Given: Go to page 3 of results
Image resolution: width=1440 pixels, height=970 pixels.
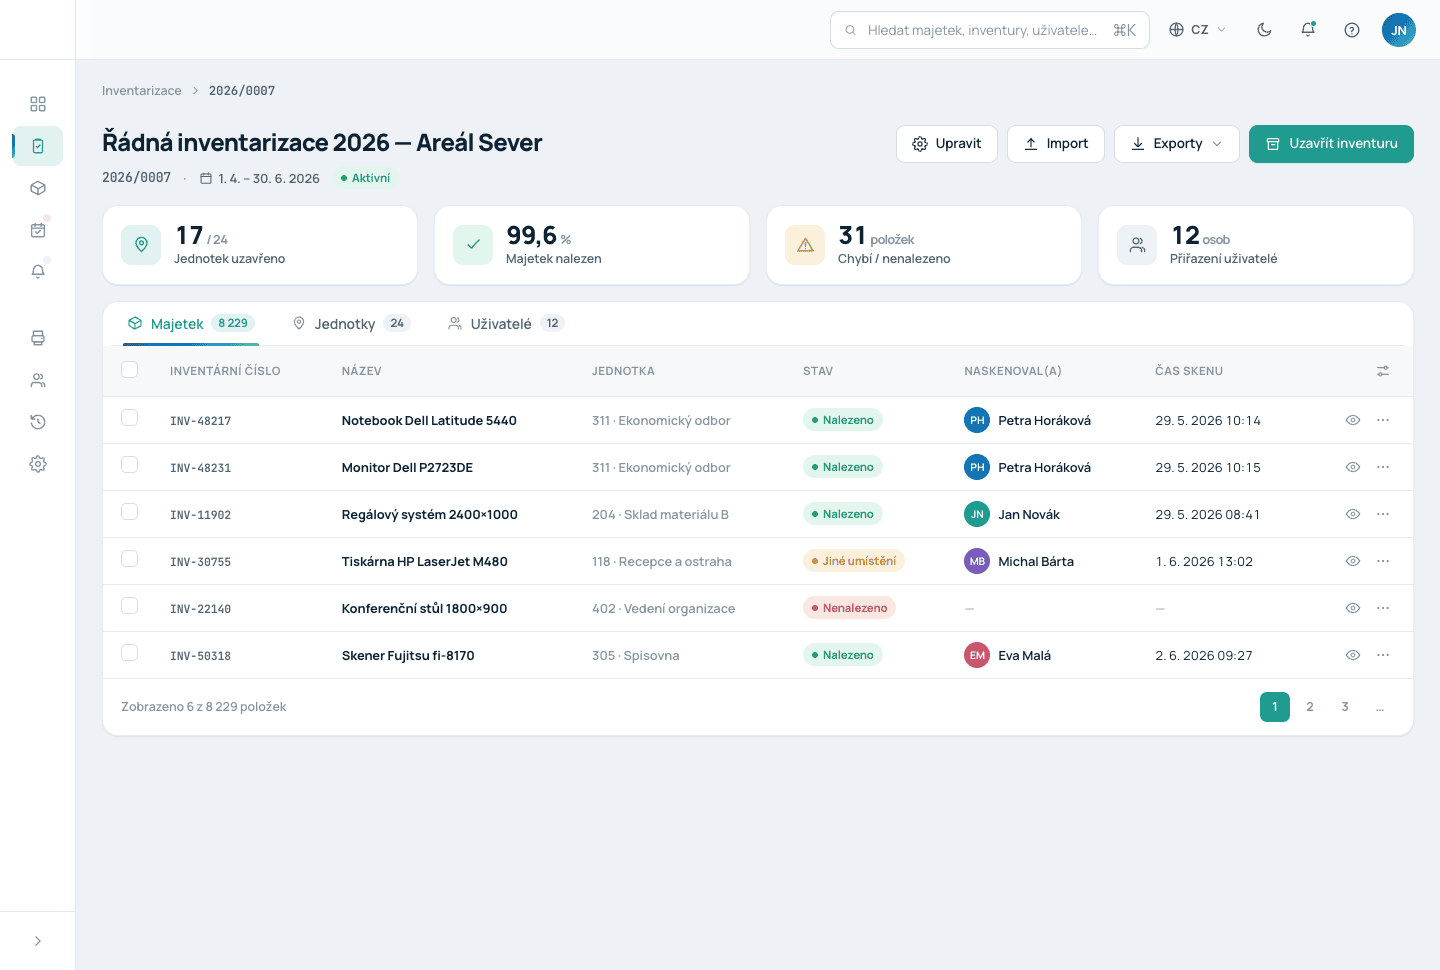Looking at the screenshot, I should click(x=1345, y=707).
